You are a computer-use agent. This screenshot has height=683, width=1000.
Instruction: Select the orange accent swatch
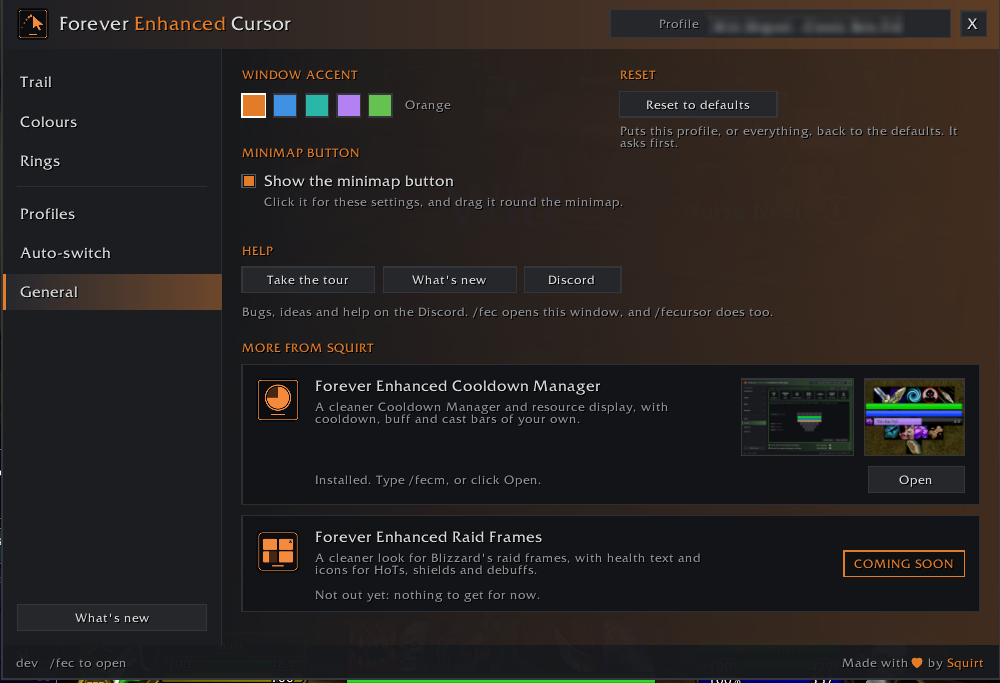[253, 105]
